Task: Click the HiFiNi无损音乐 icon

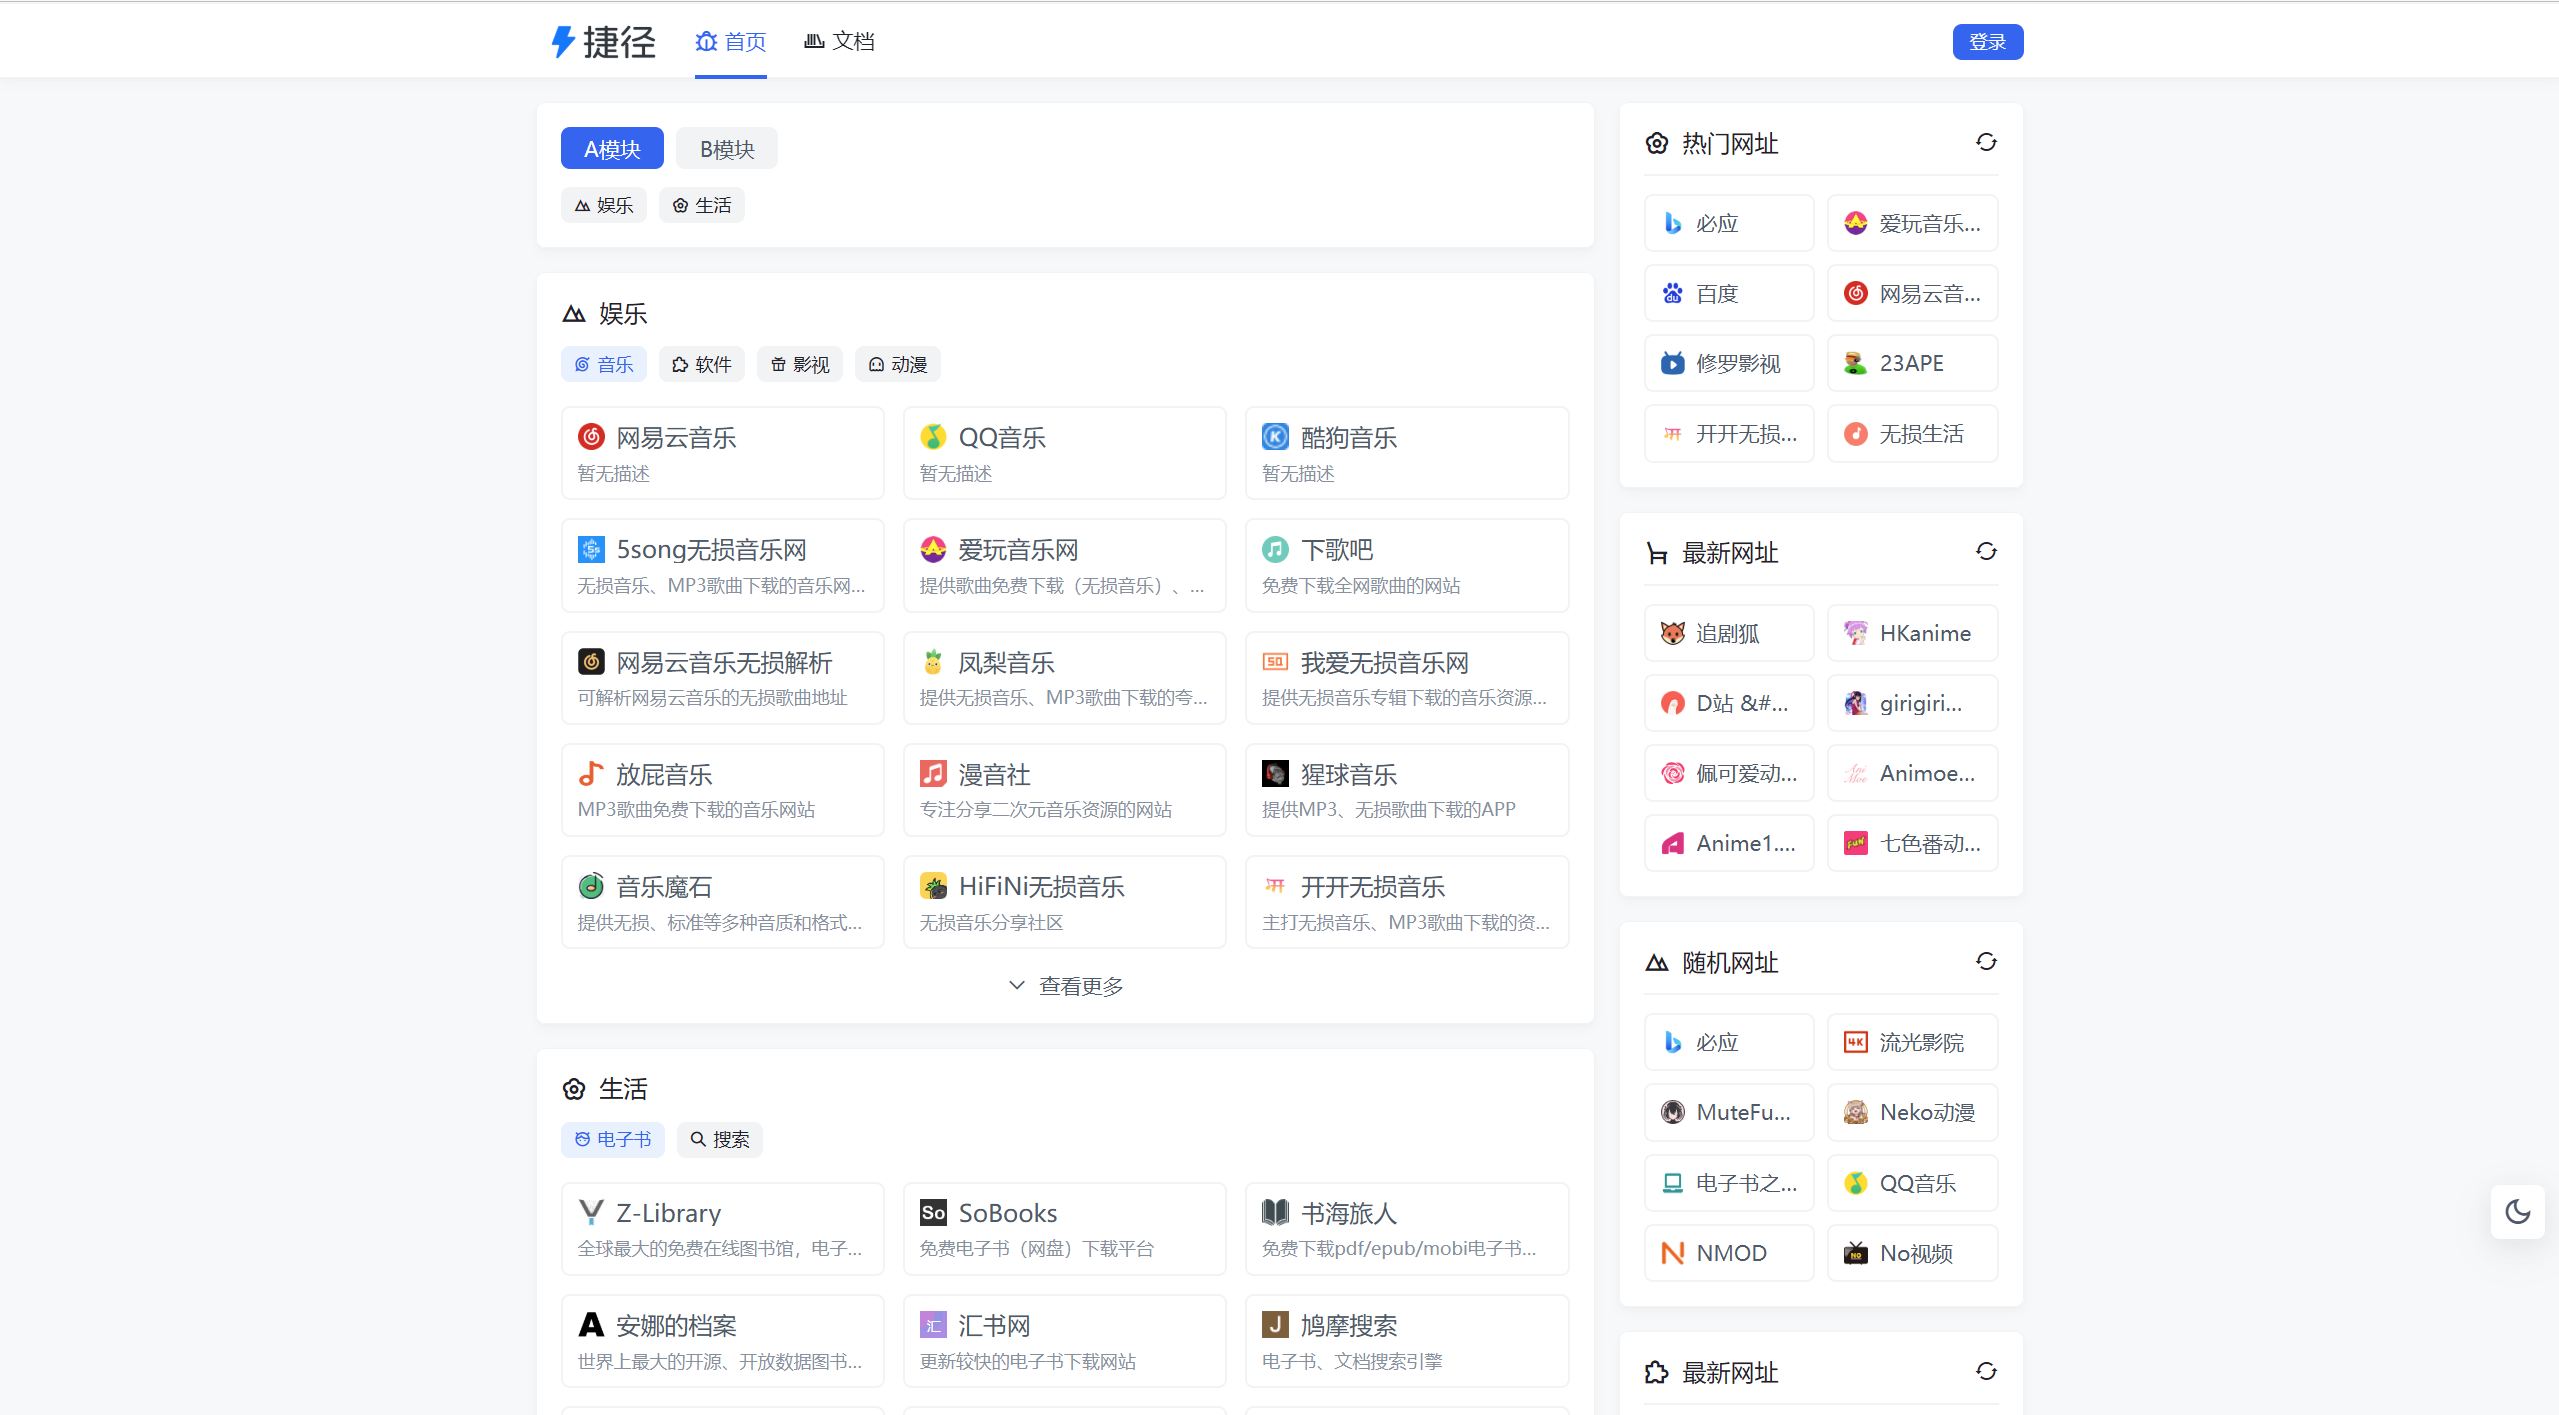Action: click(x=933, y=886)
